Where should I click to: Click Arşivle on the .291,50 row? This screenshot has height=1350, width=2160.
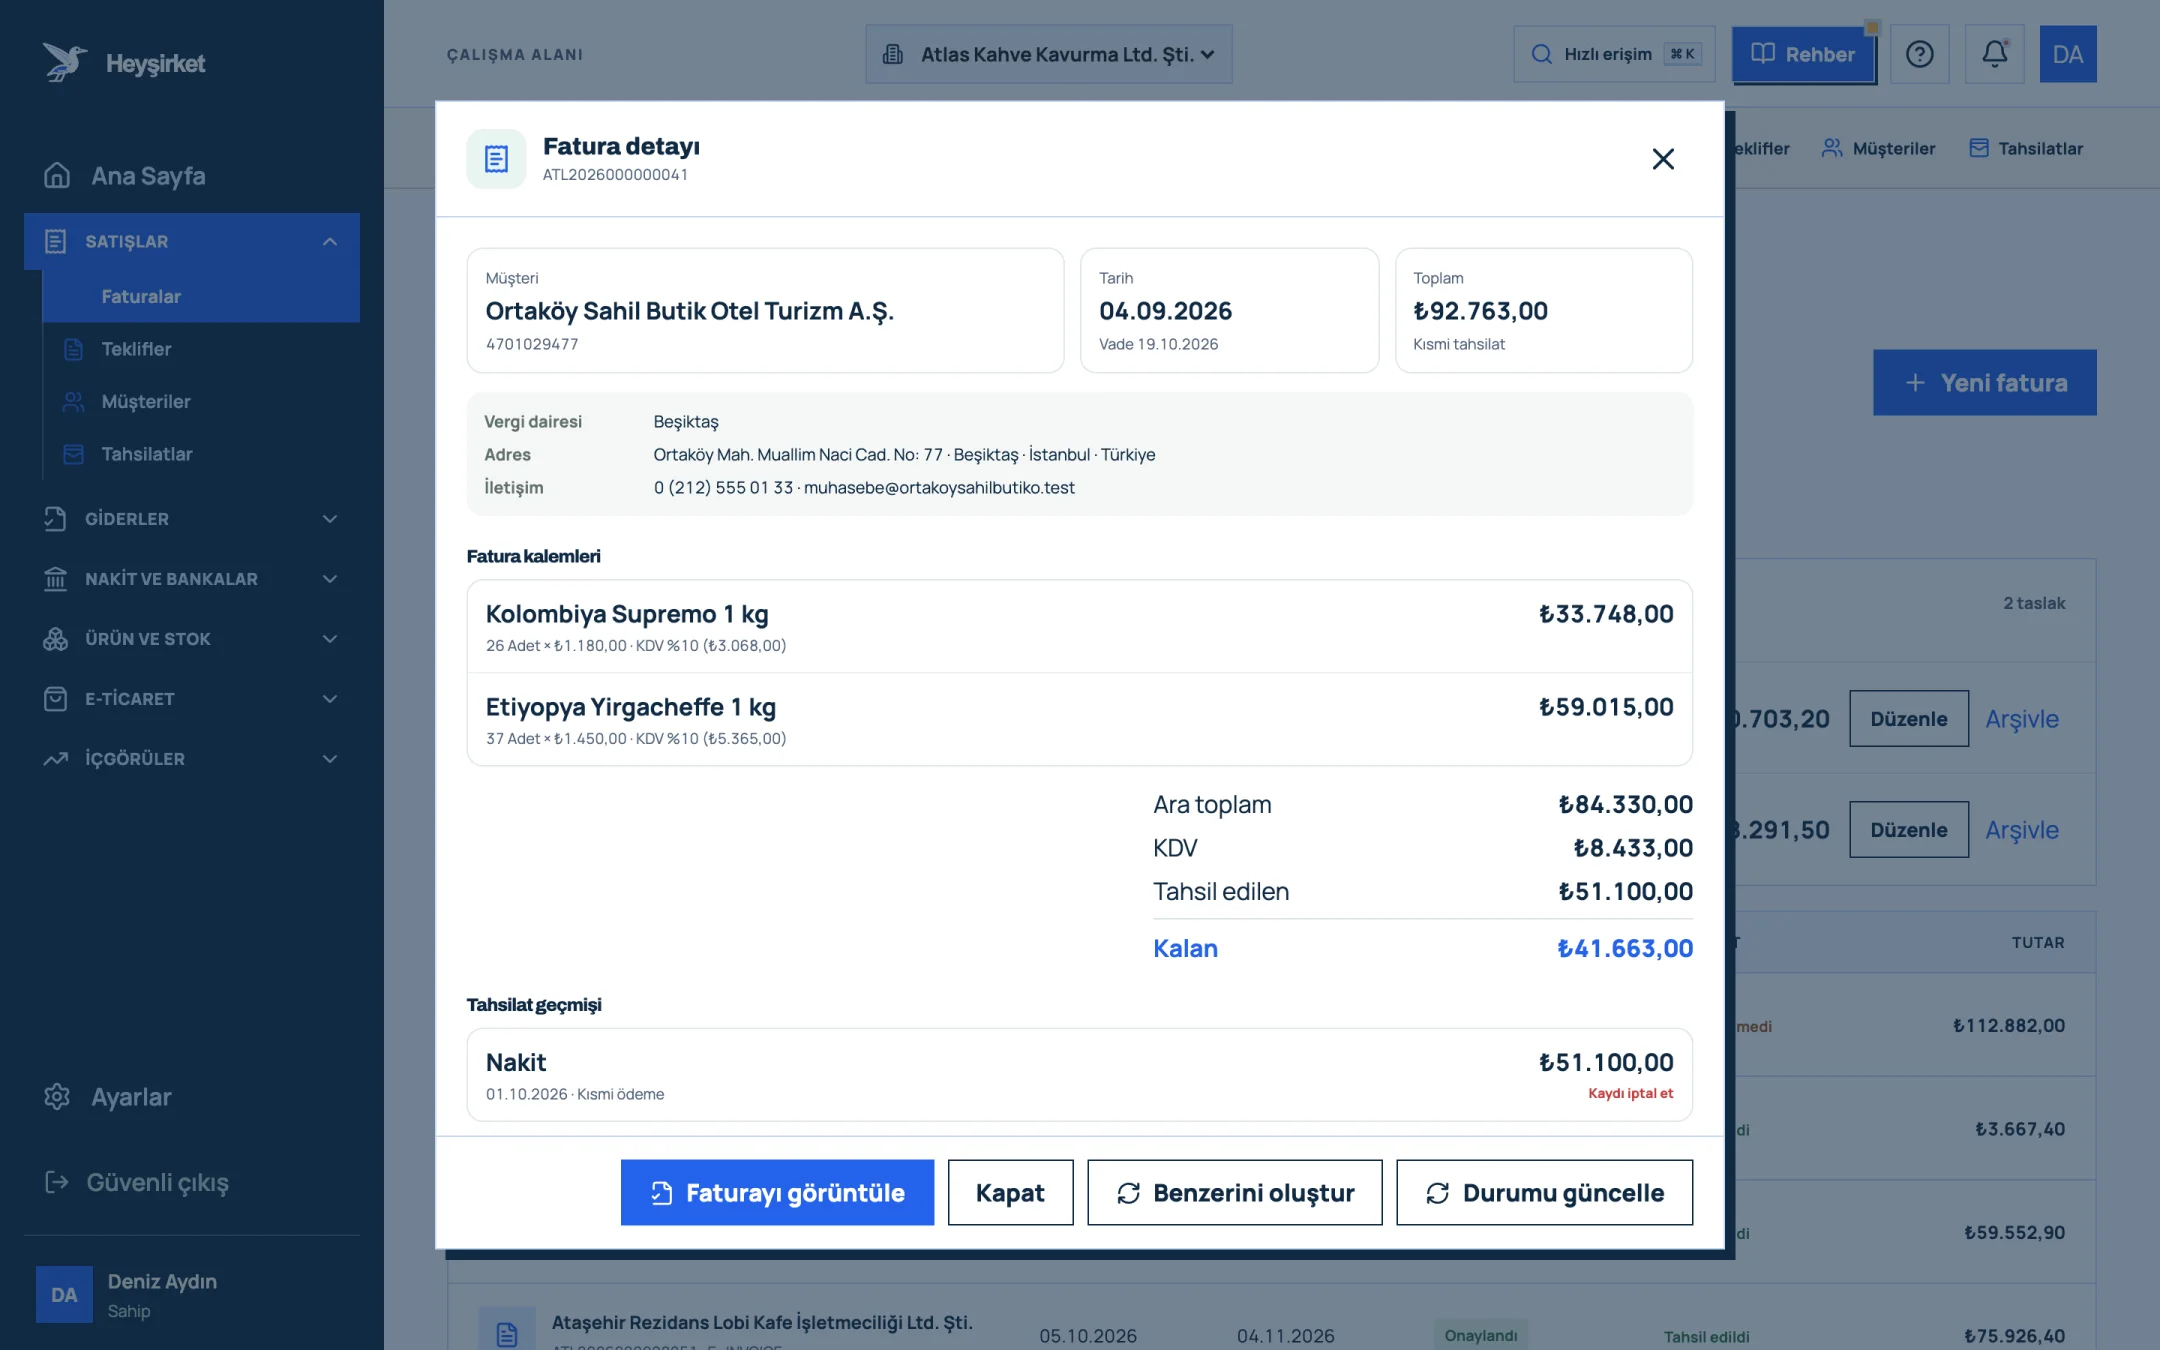[x=2021, y=830]
